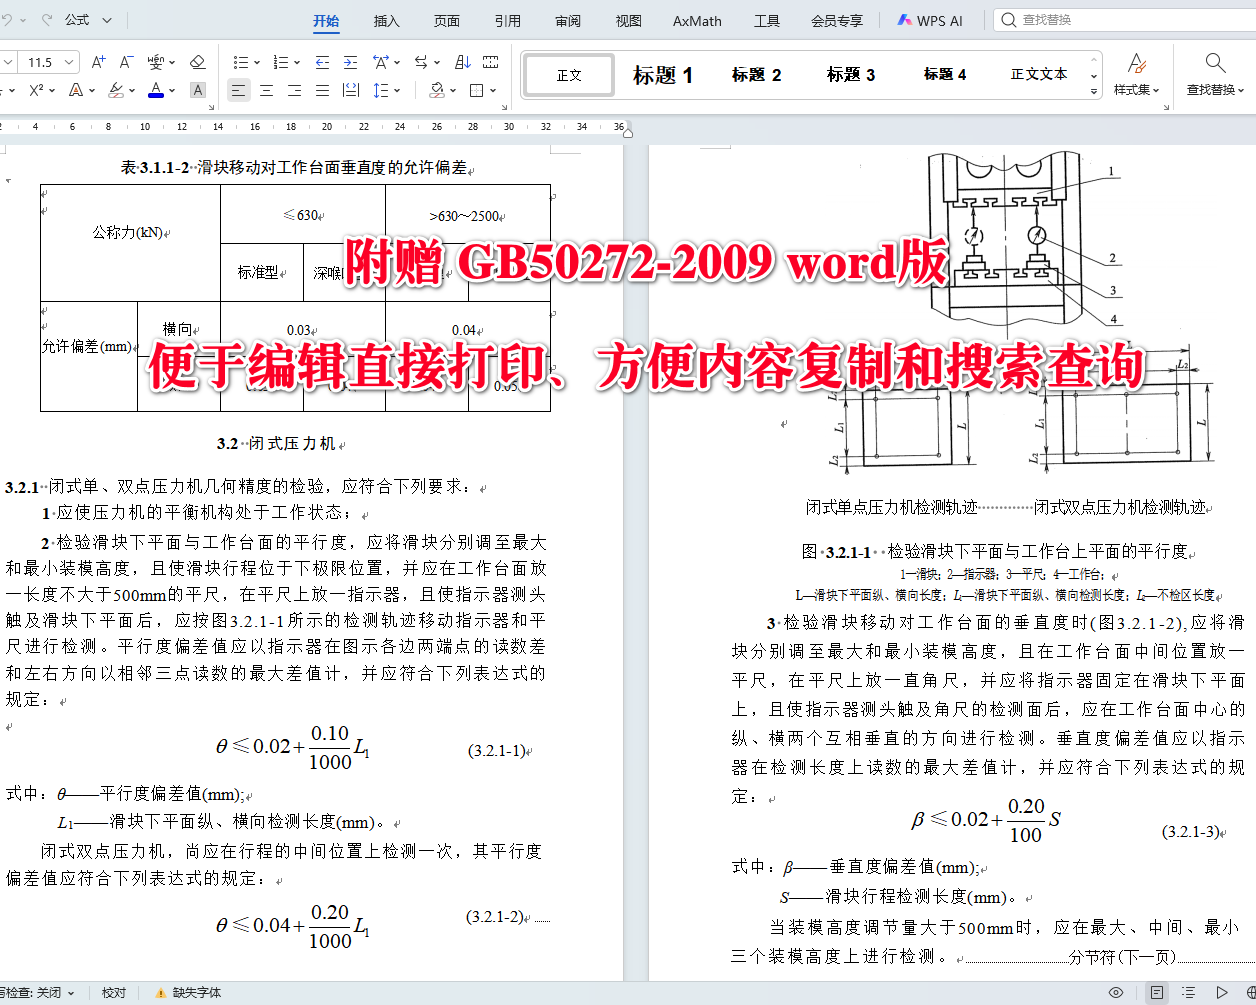Expand the styles gallery more arrow
This screenshot has height=1005, width=1256.
pyautogui.click(x=1094, y=91)
